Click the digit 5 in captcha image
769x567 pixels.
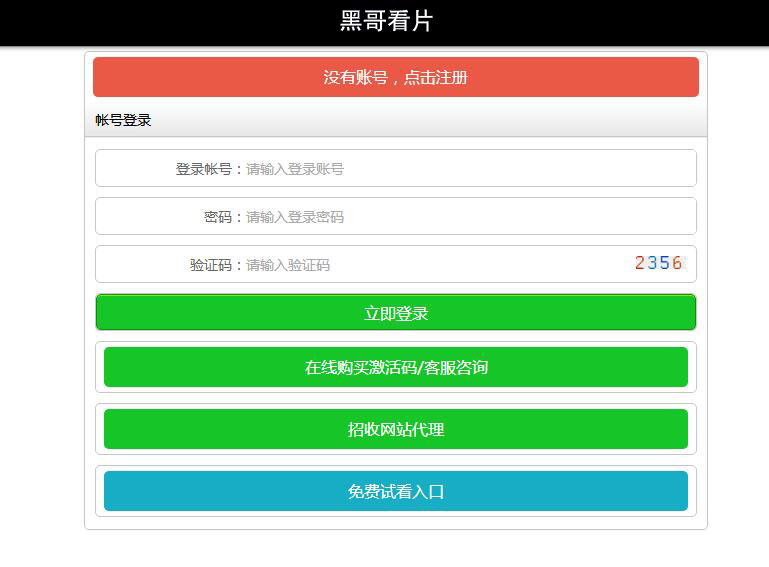(x=665, y=264)
